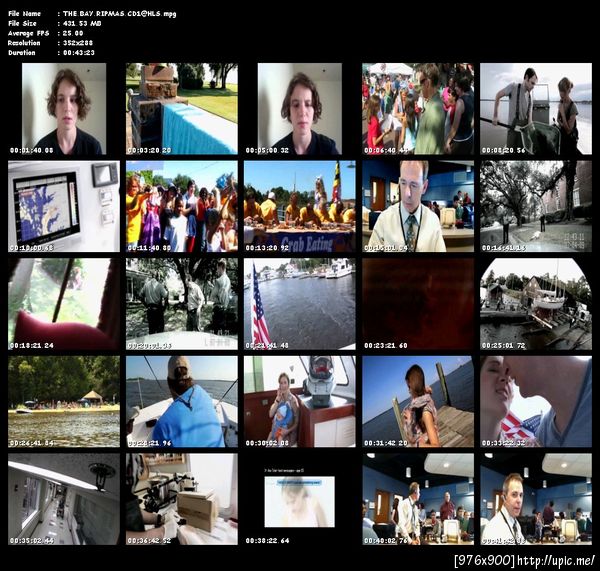Open the boathouse dock thumbnail at 00:25:01.72
Screen dimensions: 600x571
point(536,304)
